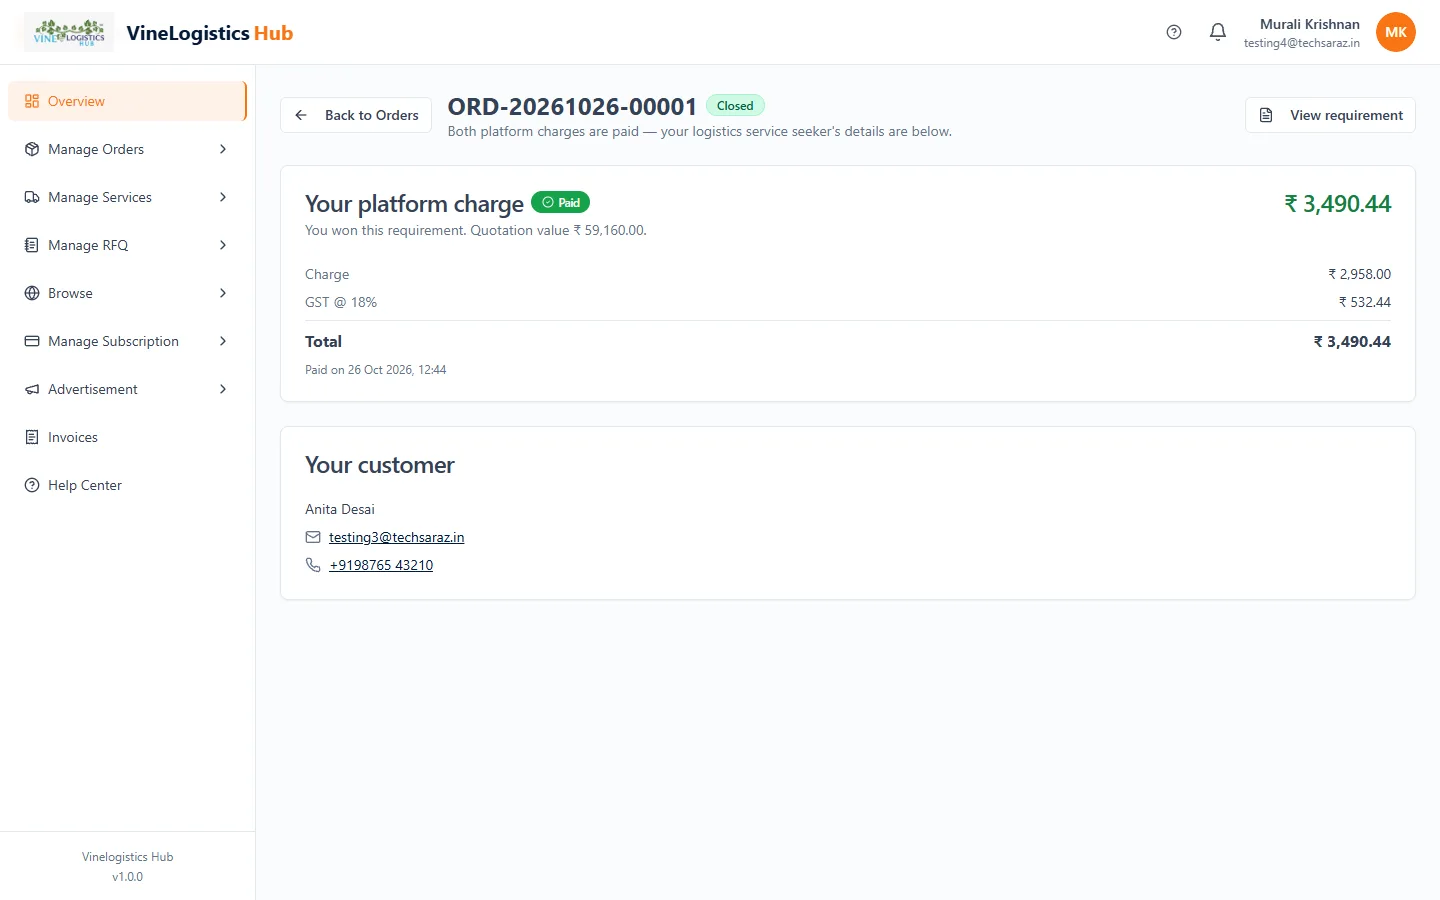The width and height of the screenshot is (1440, 900).
Task: Click the phone icon beside customer number
Action: pos(313,565)
